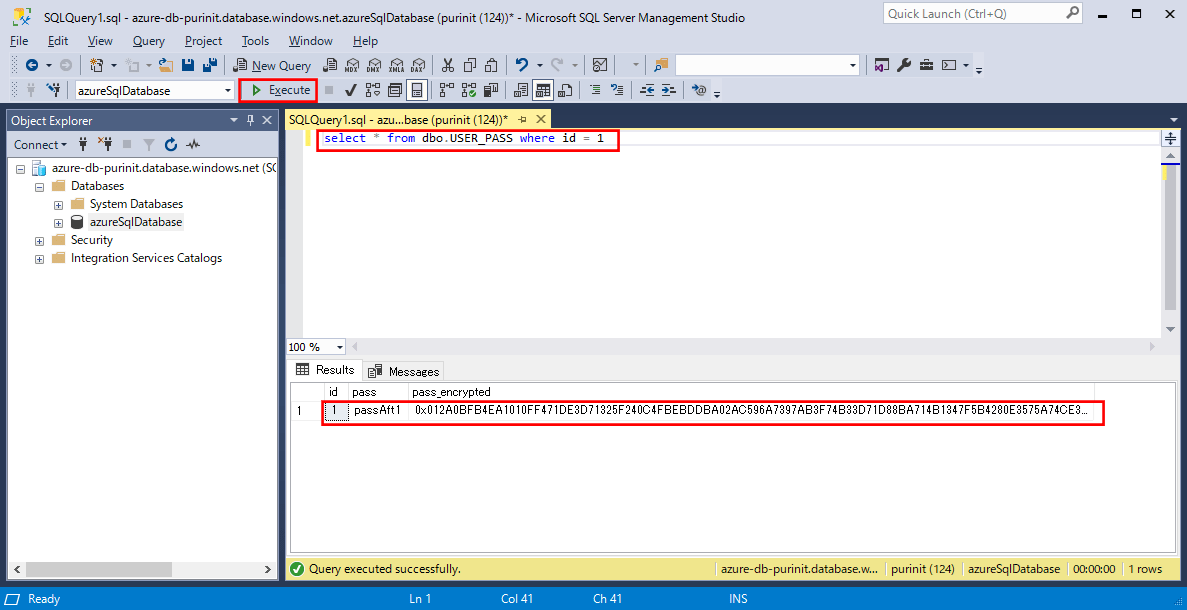Switch to the Results tab
The height and width of the screenshot is (610, 1187).
tap(325, 370)
